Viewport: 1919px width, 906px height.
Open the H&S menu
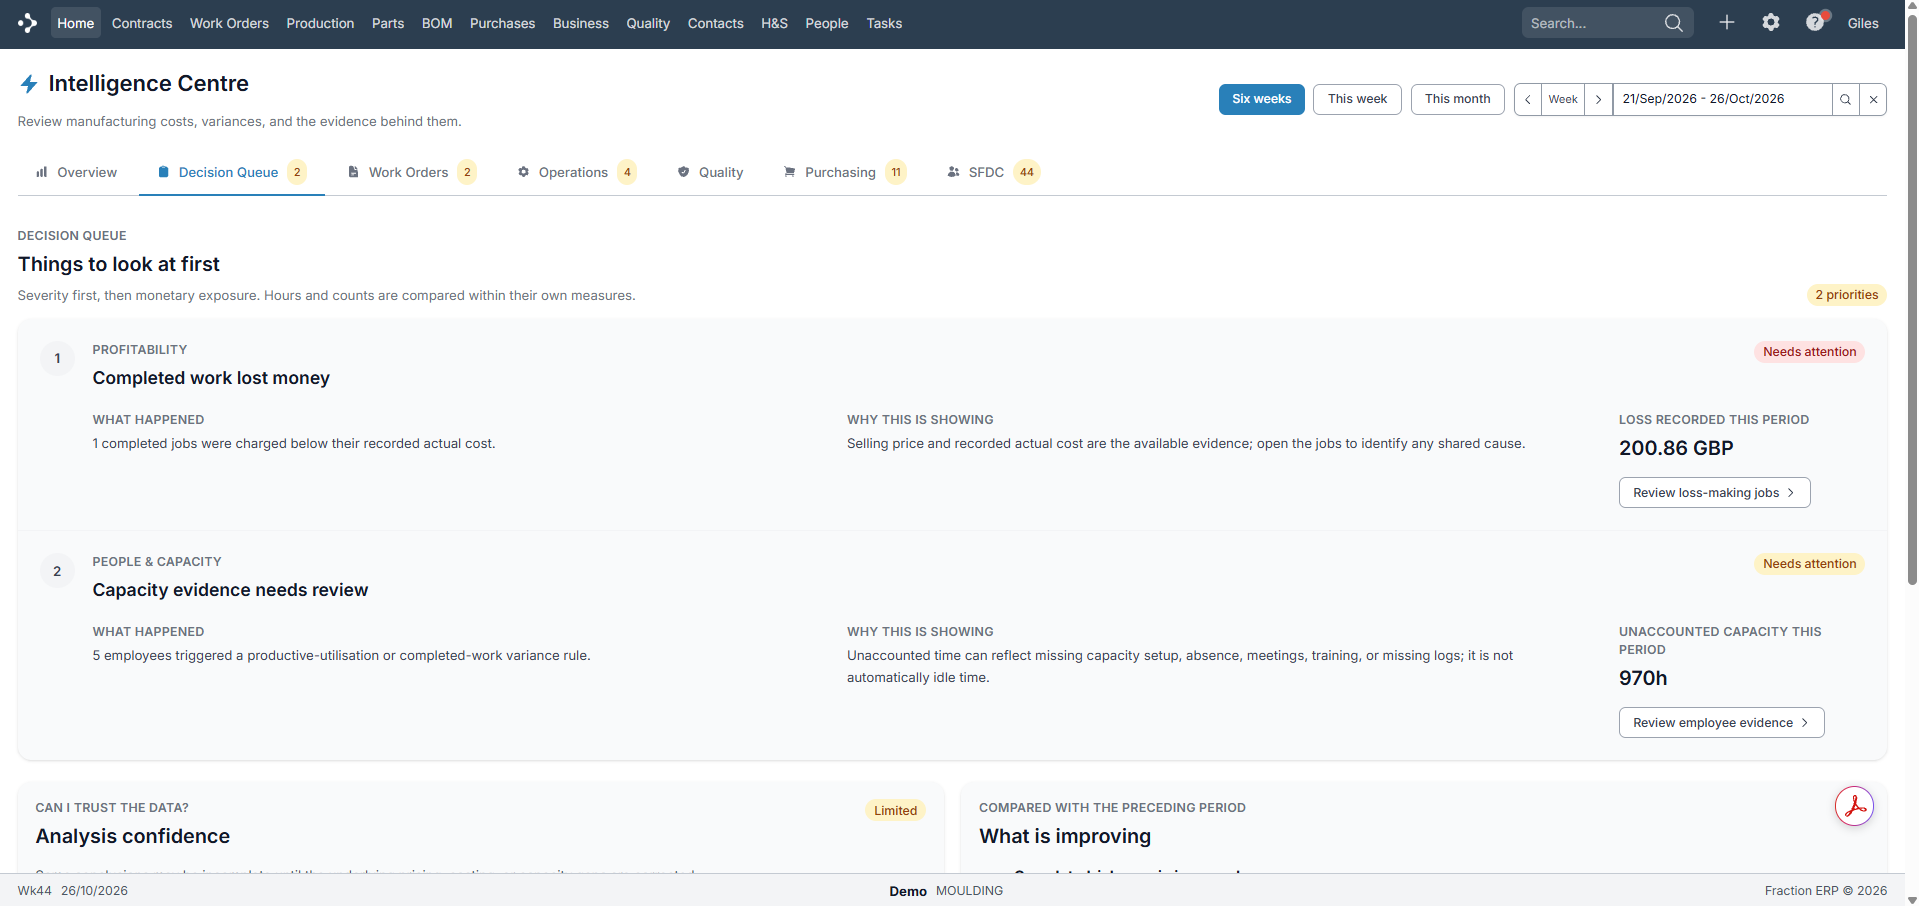coord(774,23)
